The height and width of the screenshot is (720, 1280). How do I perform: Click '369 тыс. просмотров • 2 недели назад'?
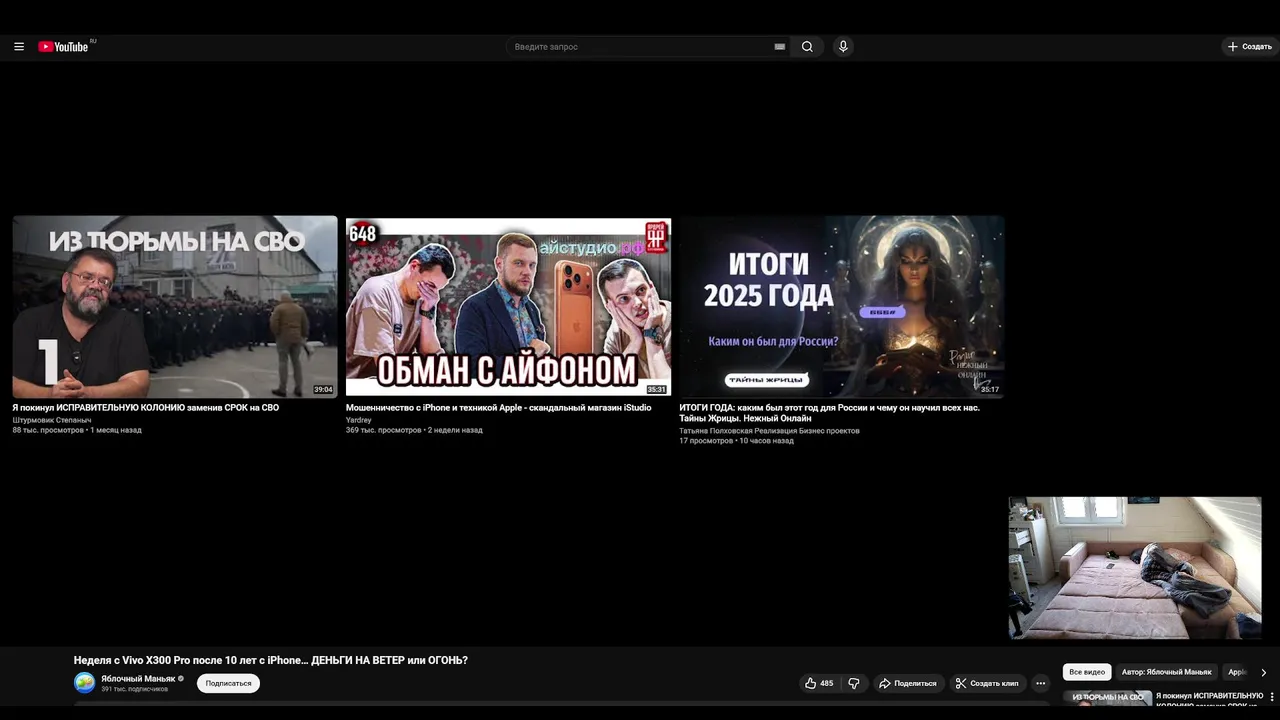414,430
